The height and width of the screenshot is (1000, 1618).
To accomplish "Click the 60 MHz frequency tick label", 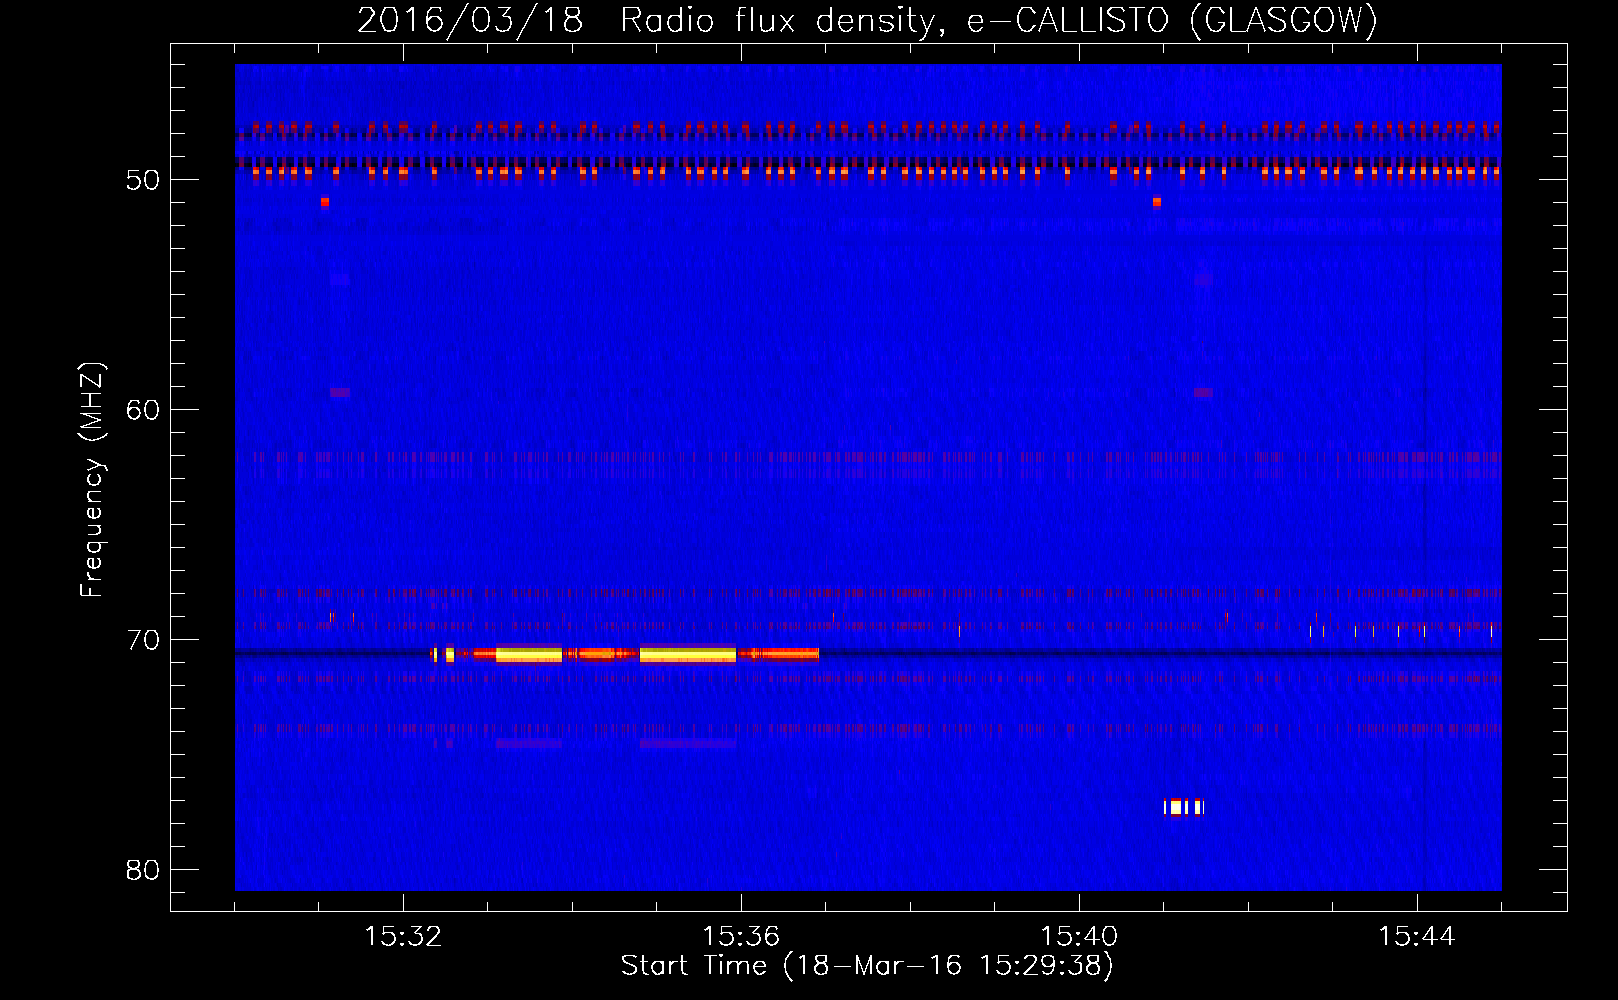I will (x=143, y=410).
